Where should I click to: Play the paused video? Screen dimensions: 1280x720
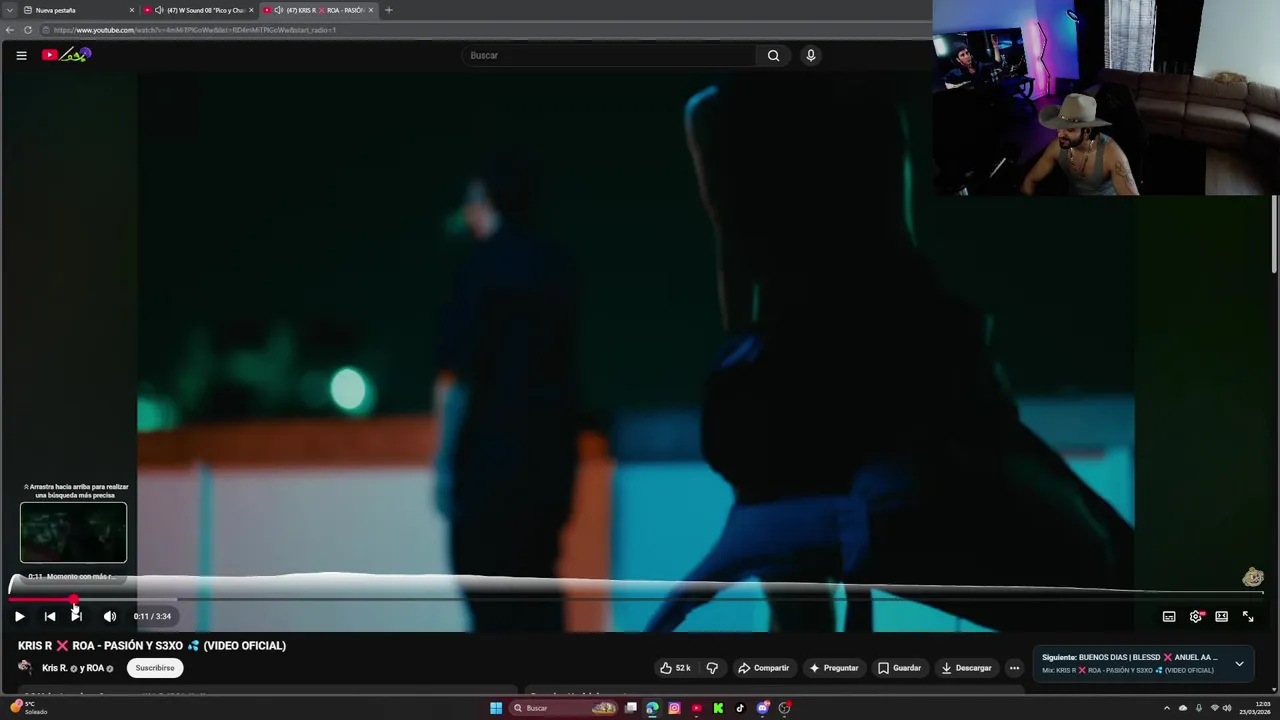[x=19, y=616]
